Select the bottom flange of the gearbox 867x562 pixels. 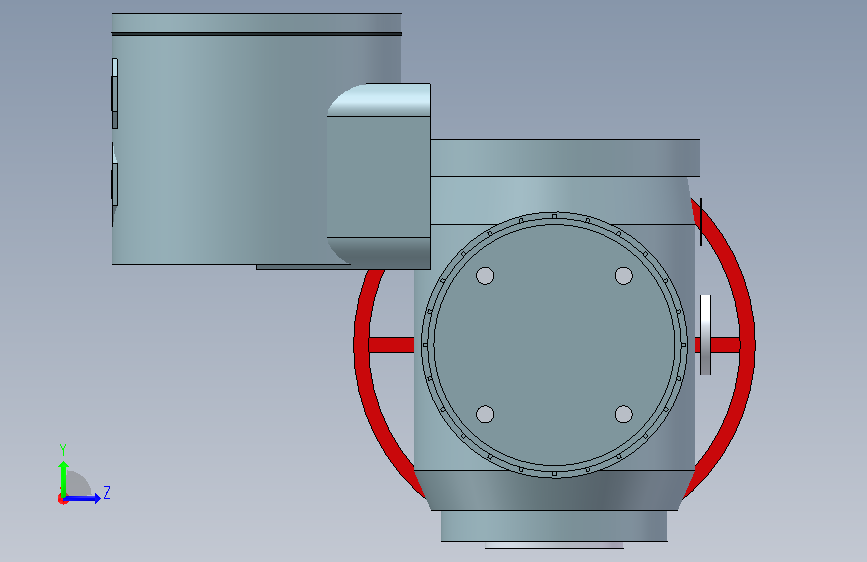554,525
